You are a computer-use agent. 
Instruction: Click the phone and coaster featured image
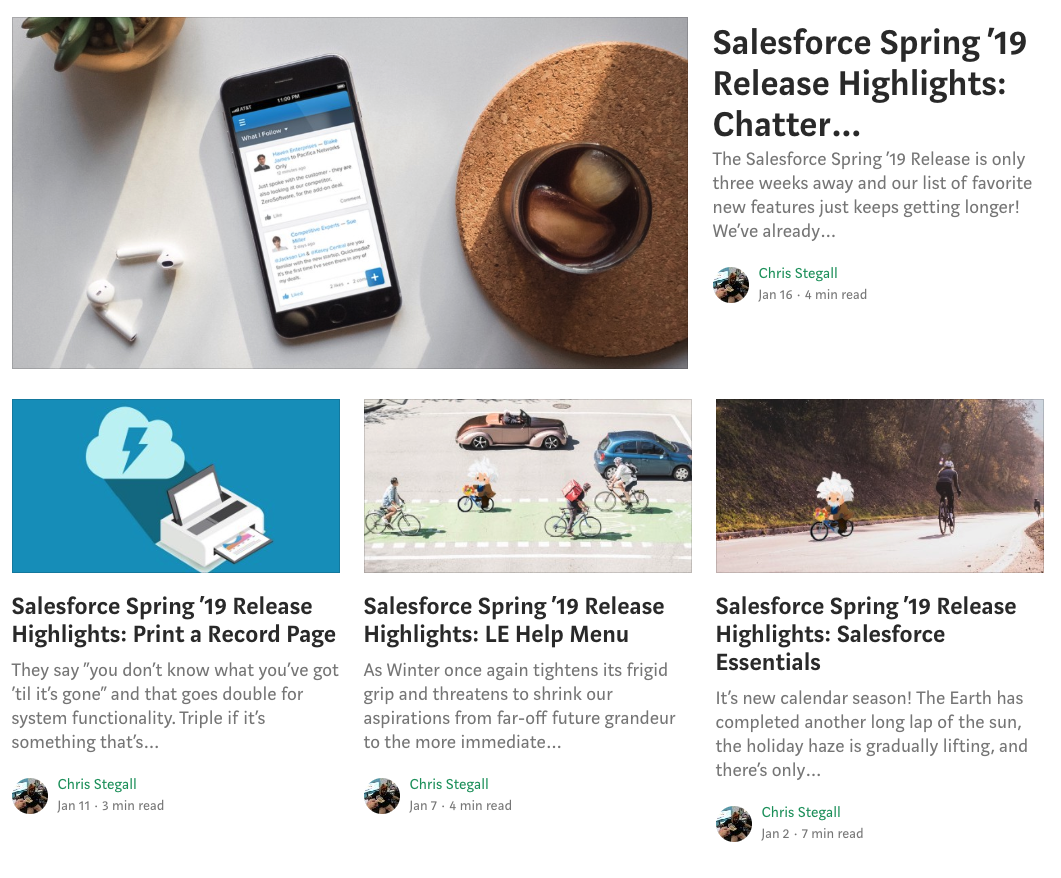click(350, 193)
